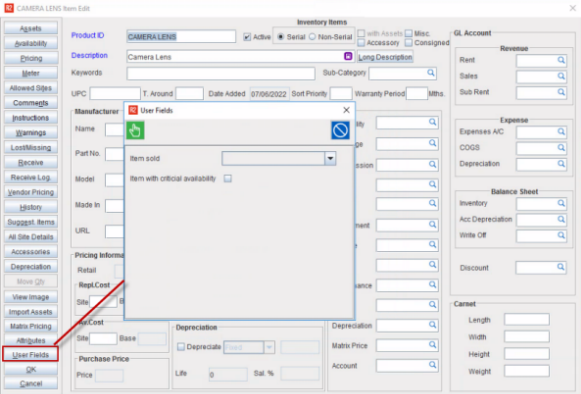Click the green hand save icon in User Fields
Image resolution: width=581 pixels, height=394 pixels.
135,130
